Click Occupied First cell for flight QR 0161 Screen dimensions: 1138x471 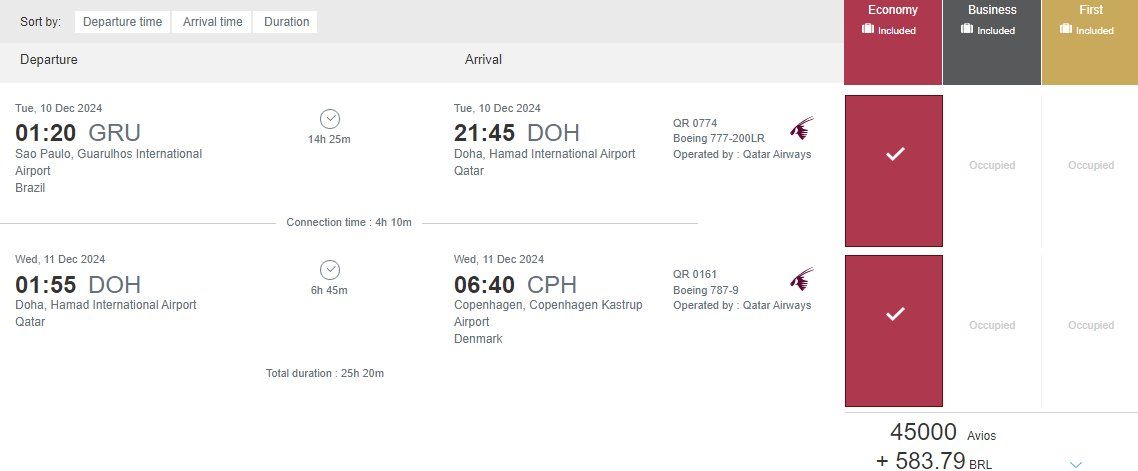pyautogui.click(x=1090, y=326)
